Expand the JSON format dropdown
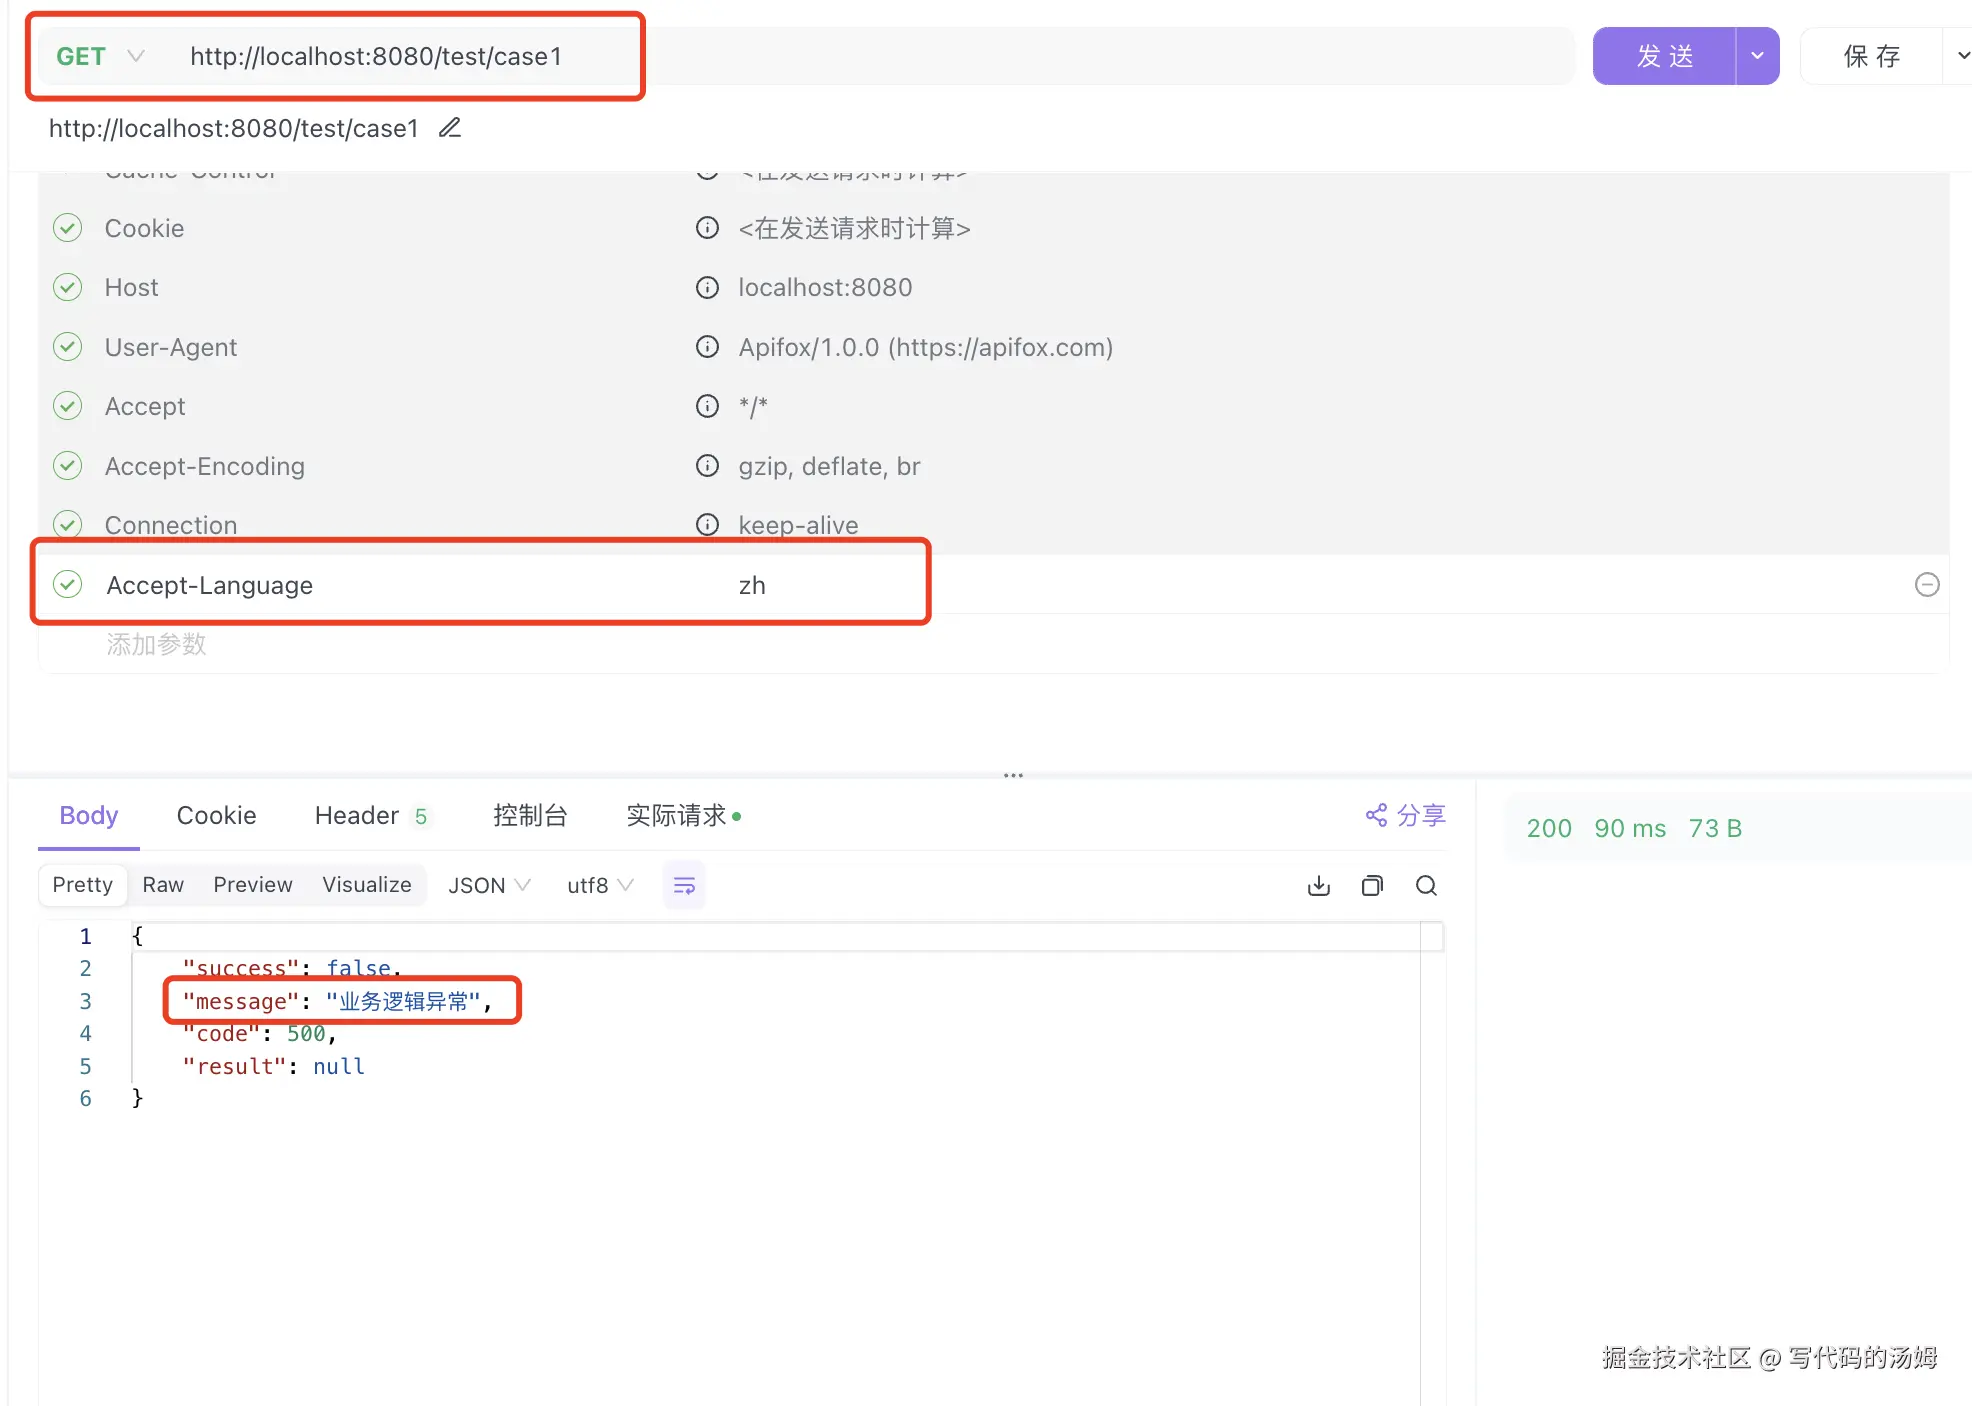 pos(489,885)
